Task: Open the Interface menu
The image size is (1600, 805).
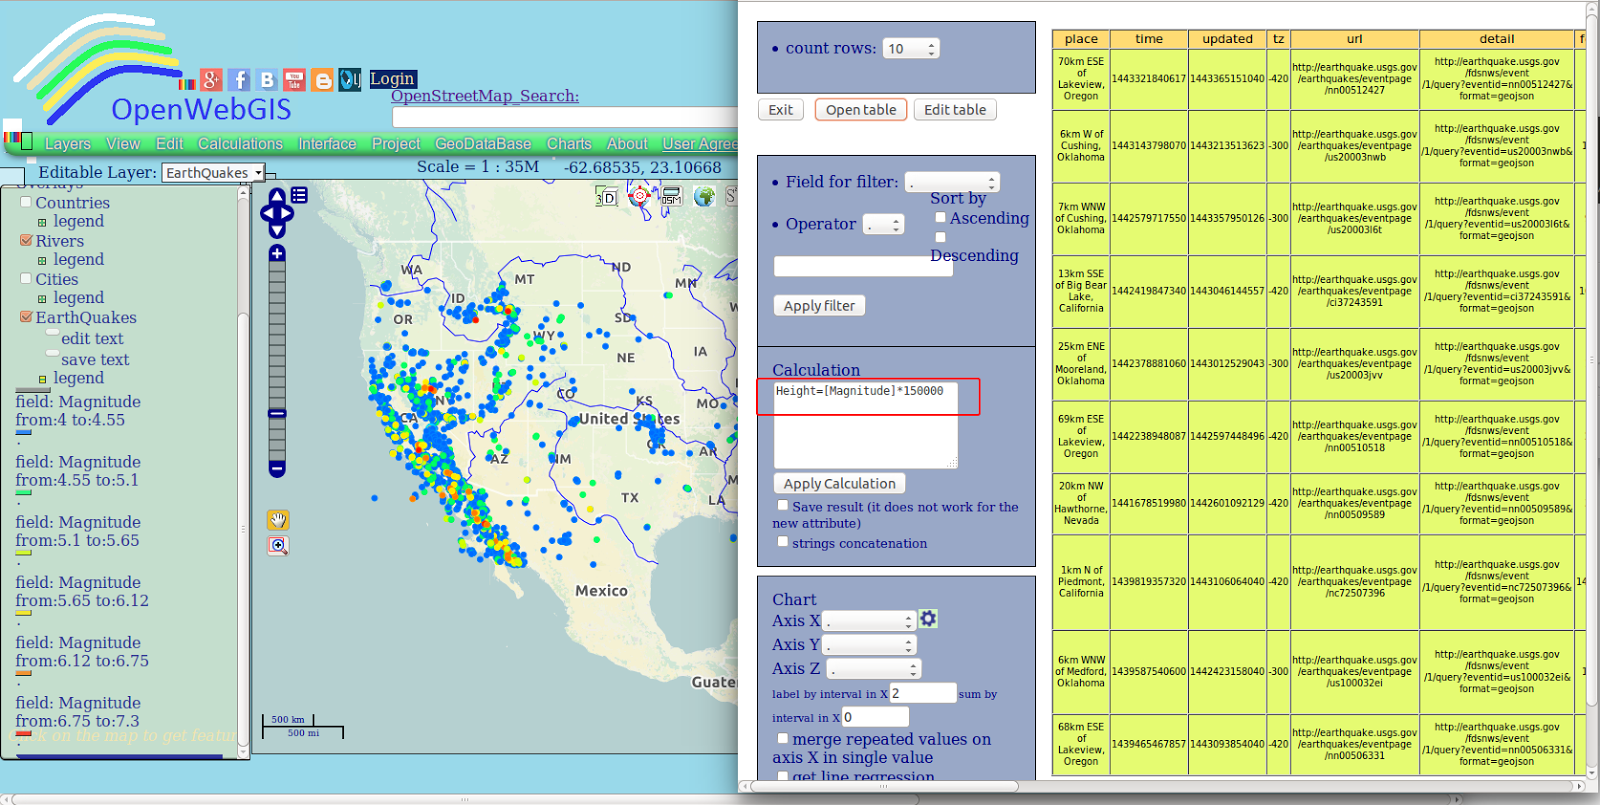Action: [327, 144]
